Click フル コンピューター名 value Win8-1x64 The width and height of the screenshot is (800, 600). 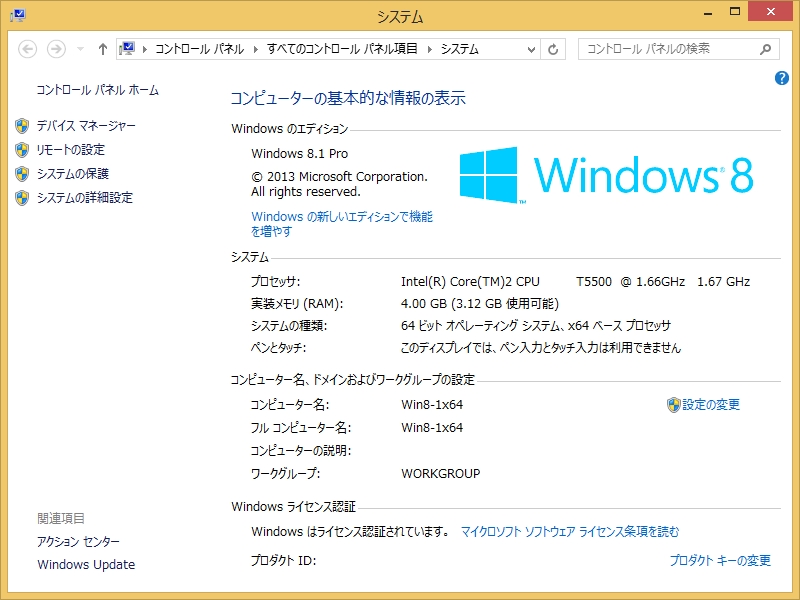pyautogui.click(x=432, y=428)
